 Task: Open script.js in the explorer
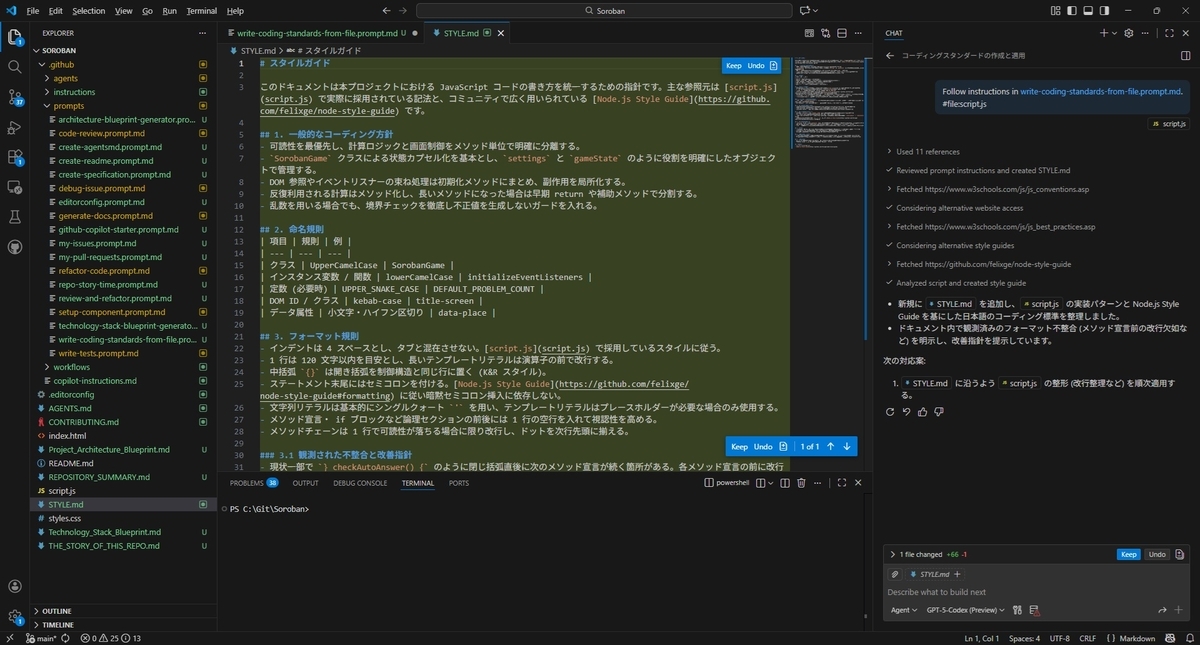tap(62, 491)
